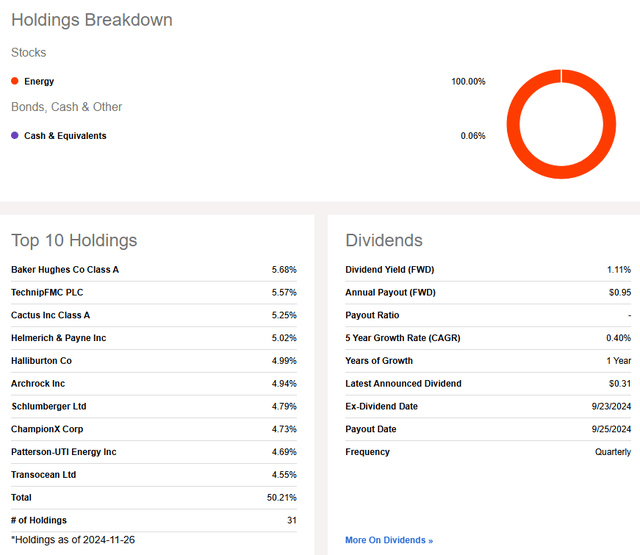Click the Holdings Breakdown heading

91,20
